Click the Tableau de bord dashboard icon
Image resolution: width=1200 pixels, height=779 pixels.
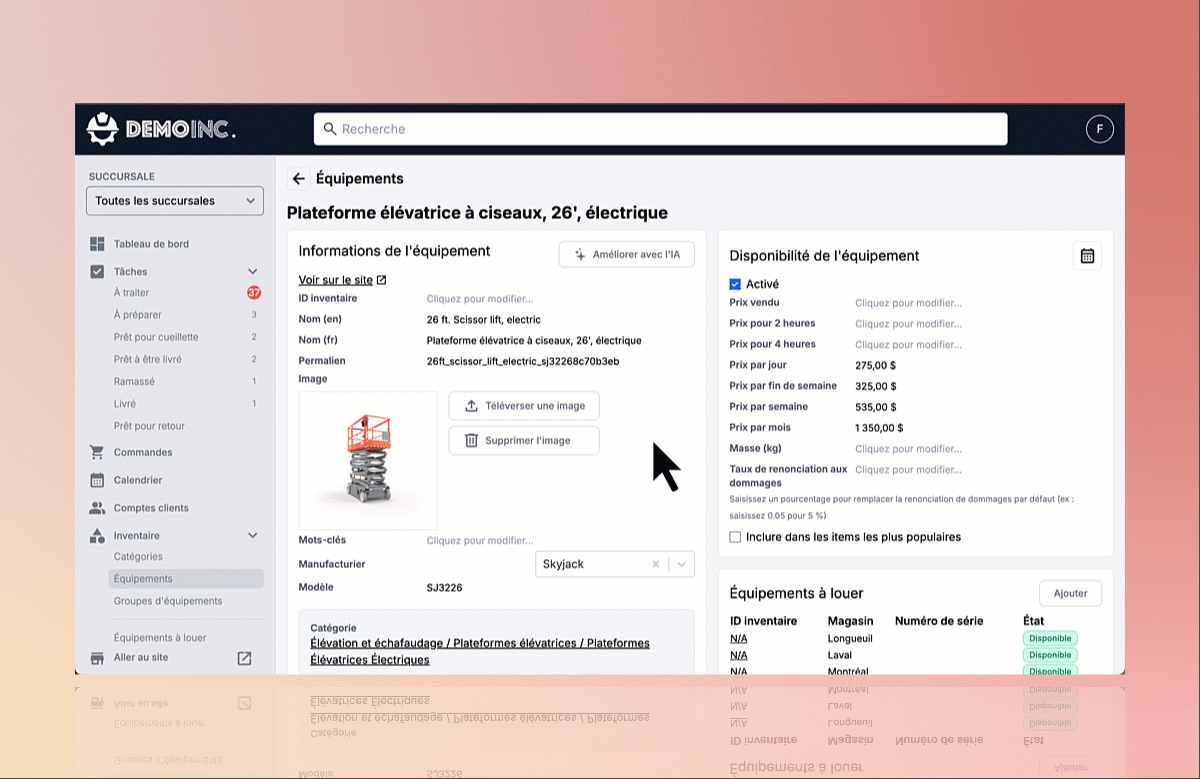pyautogui.click(x=97, y=244)
